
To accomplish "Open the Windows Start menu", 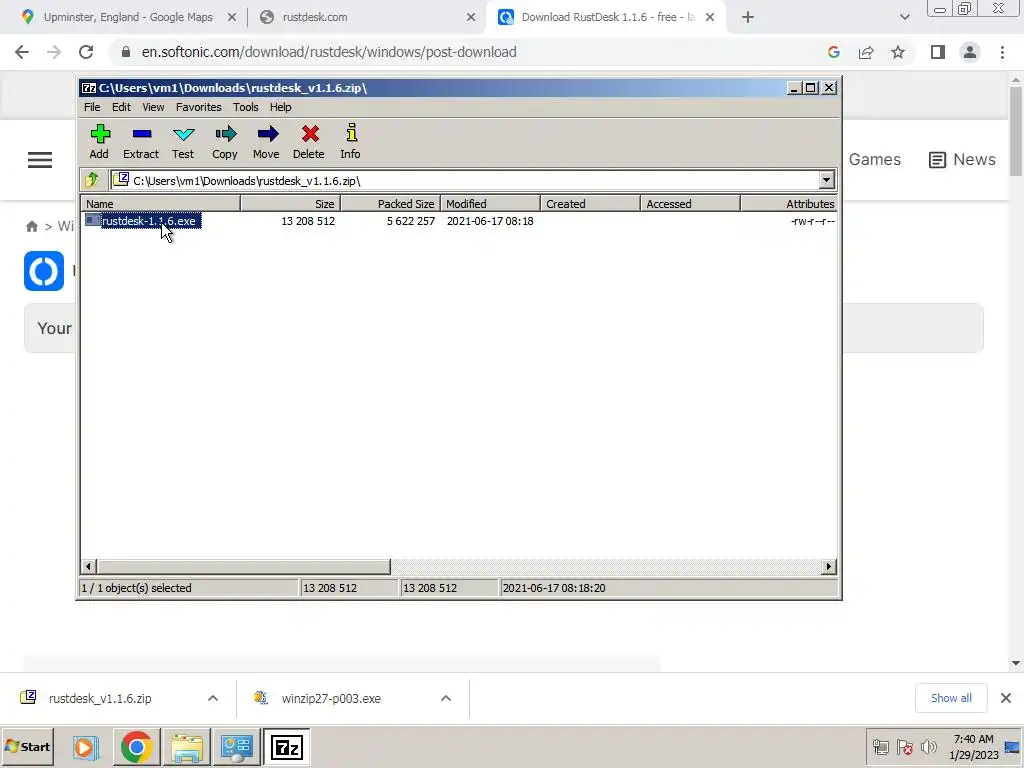I will coord(28,746).
